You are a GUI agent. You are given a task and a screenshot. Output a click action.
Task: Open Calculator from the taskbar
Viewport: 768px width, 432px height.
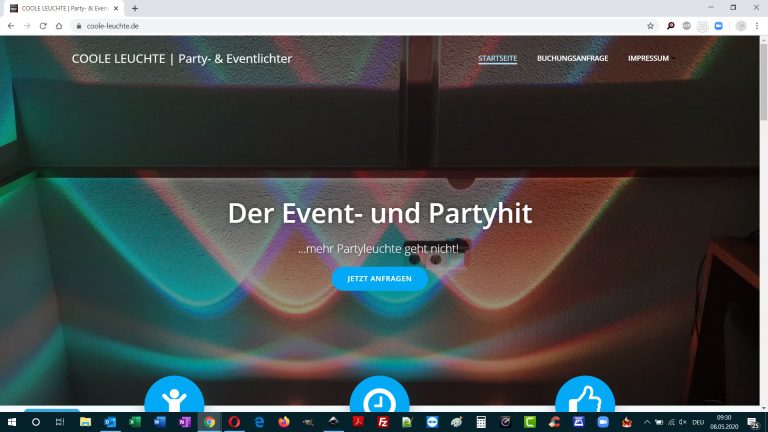click(x=481, y=422)
